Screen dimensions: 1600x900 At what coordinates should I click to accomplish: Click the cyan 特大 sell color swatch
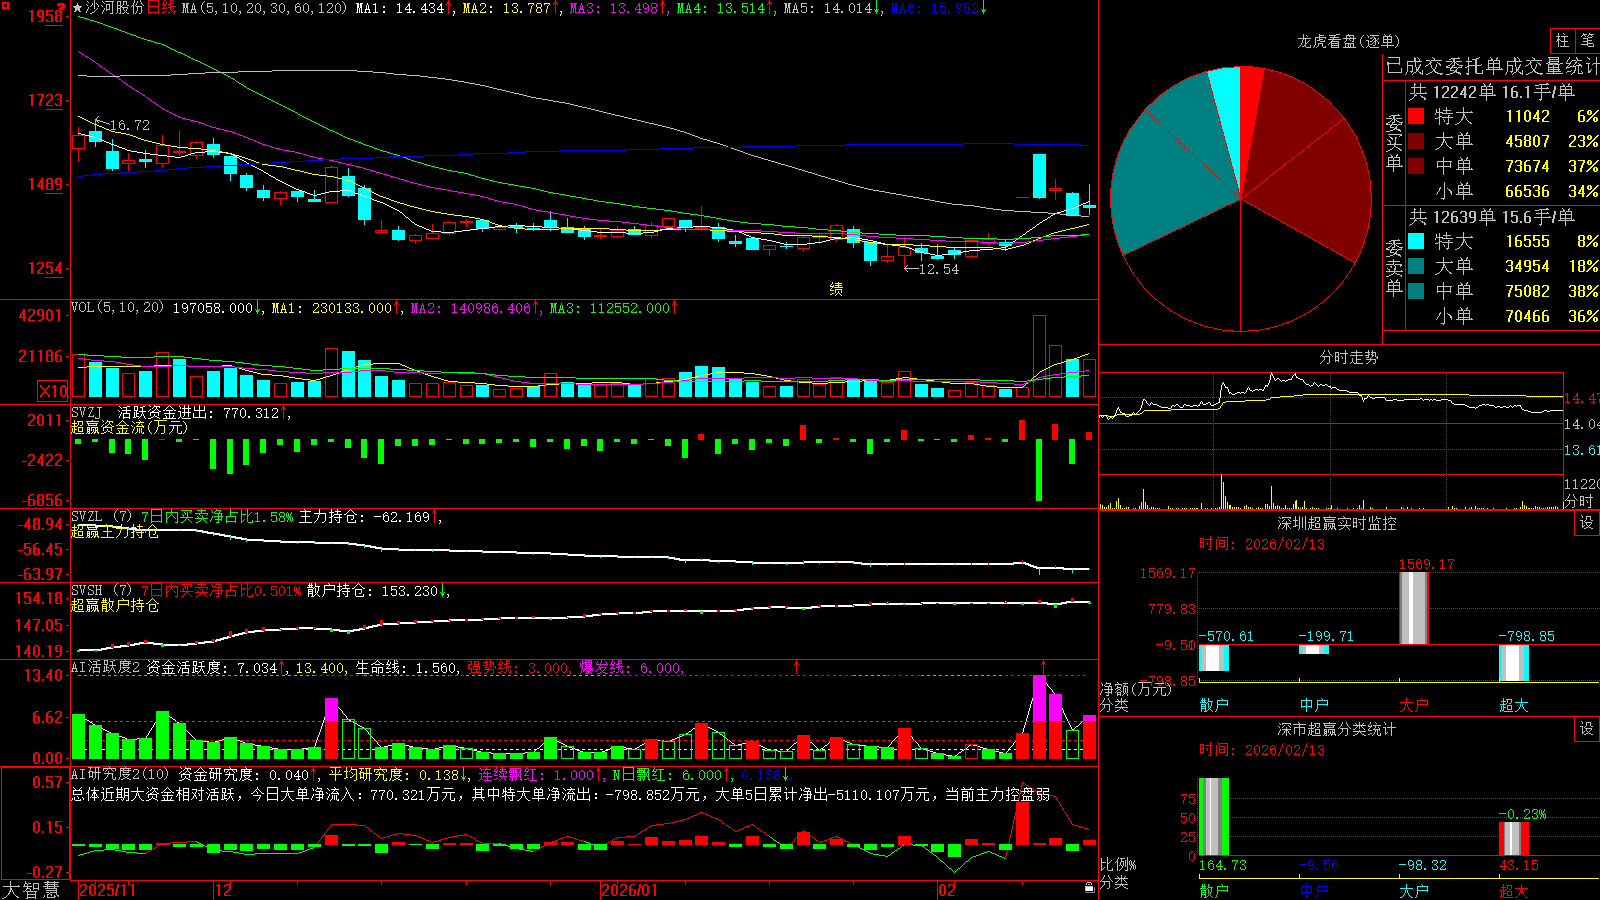1416,241
